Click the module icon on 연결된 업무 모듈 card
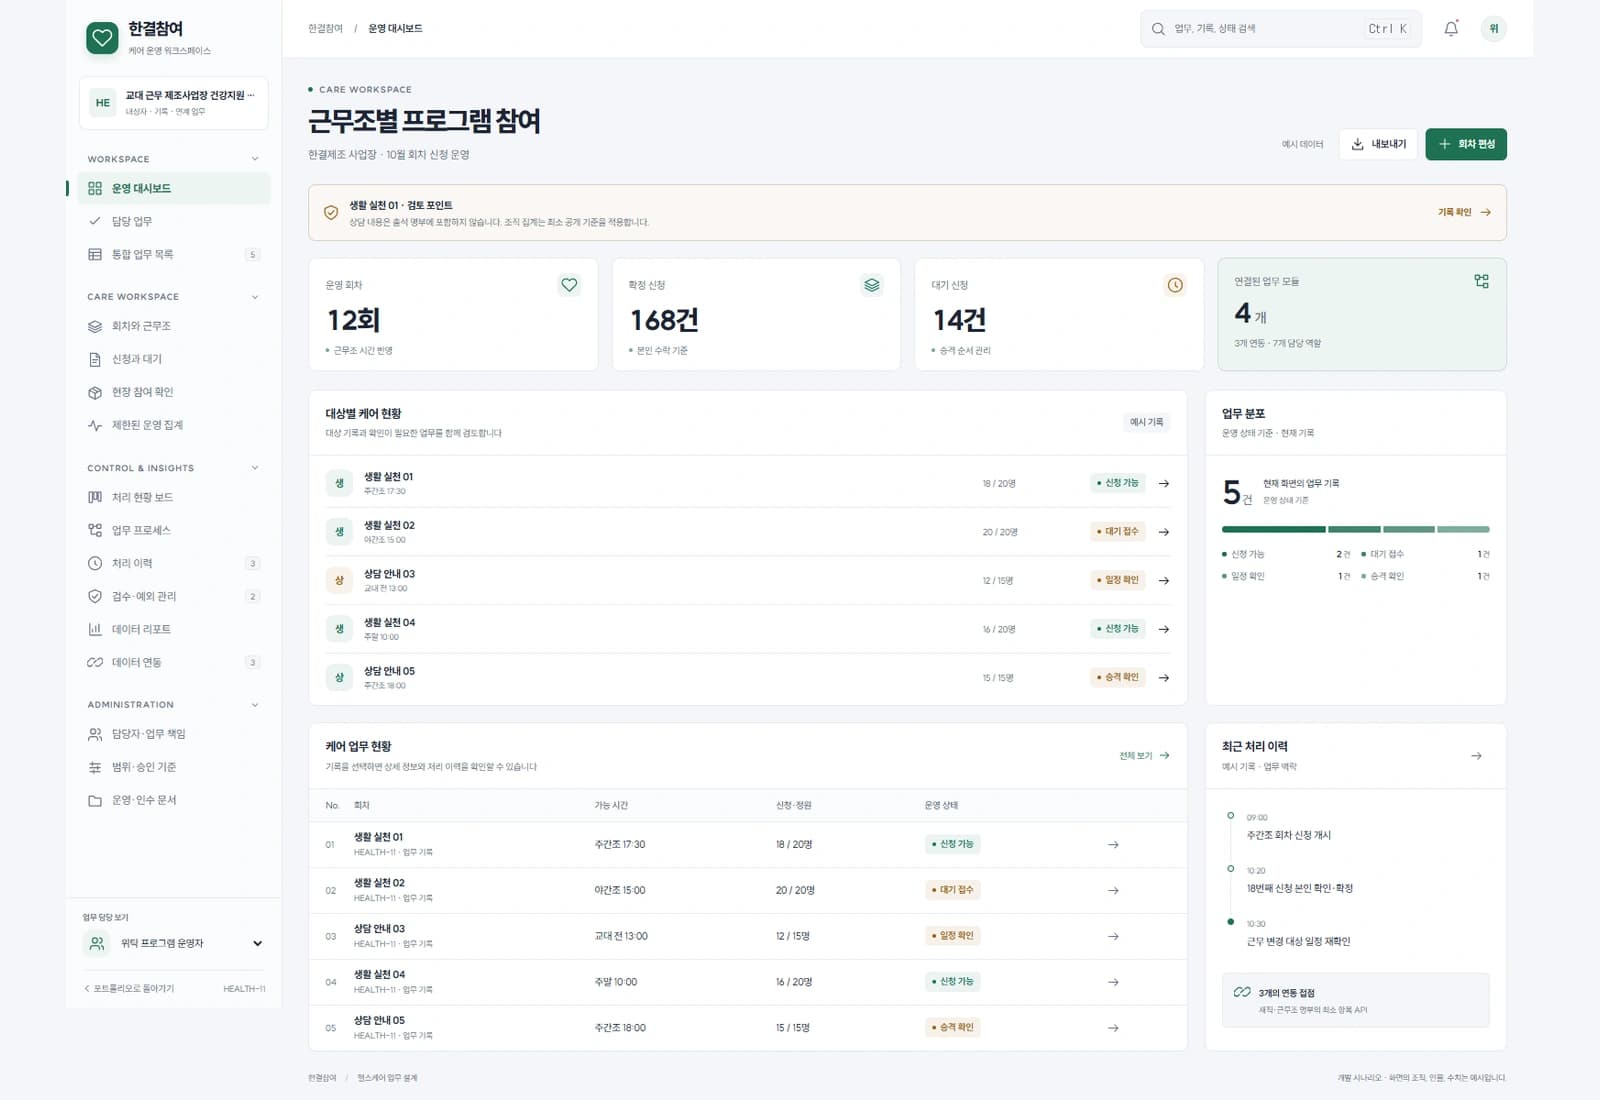This screenshot has width=1600, height=1100. pyautogui.click(x=1481, y=281)
